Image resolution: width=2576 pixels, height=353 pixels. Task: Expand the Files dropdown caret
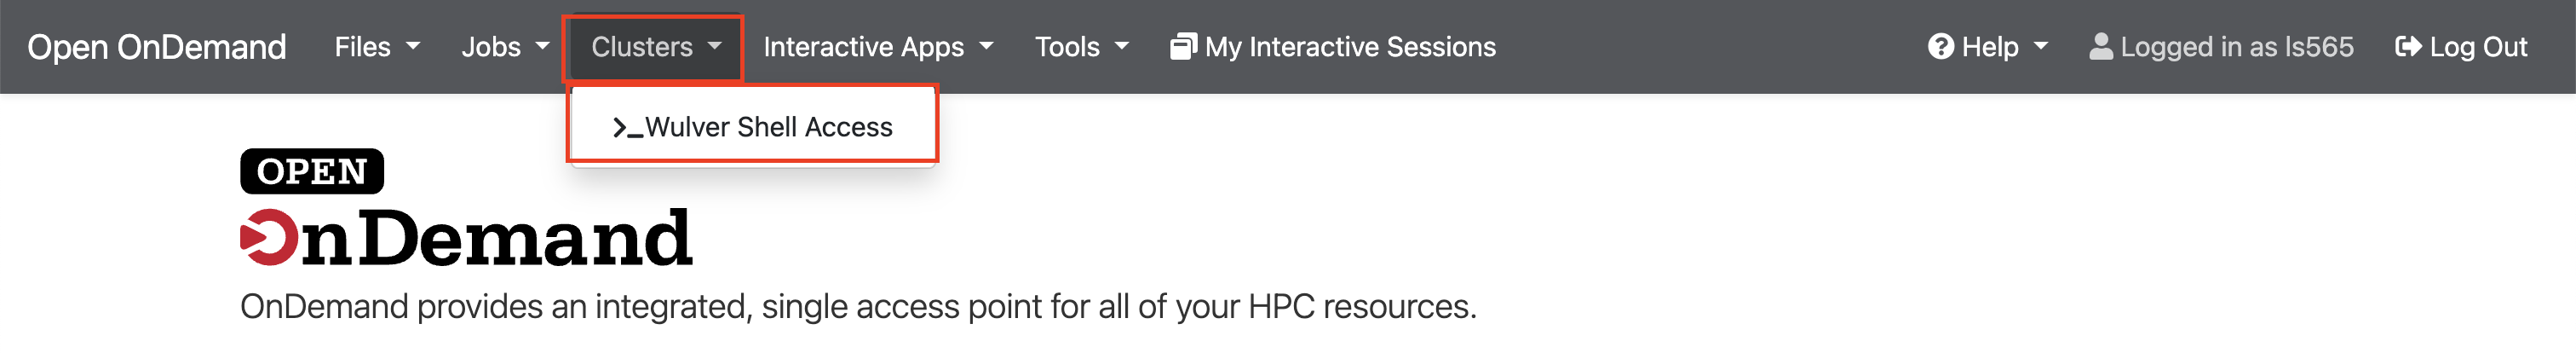point(413,47)
